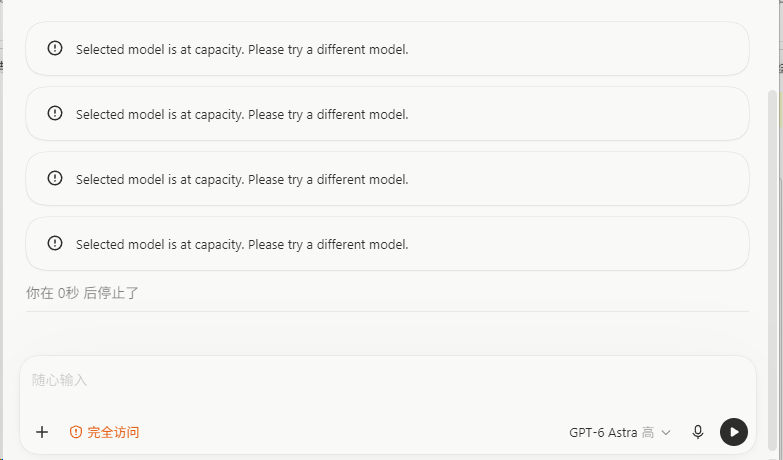Send the message with the black arrow button
This screenshot has height=460, width=783.
coord(734,432)
